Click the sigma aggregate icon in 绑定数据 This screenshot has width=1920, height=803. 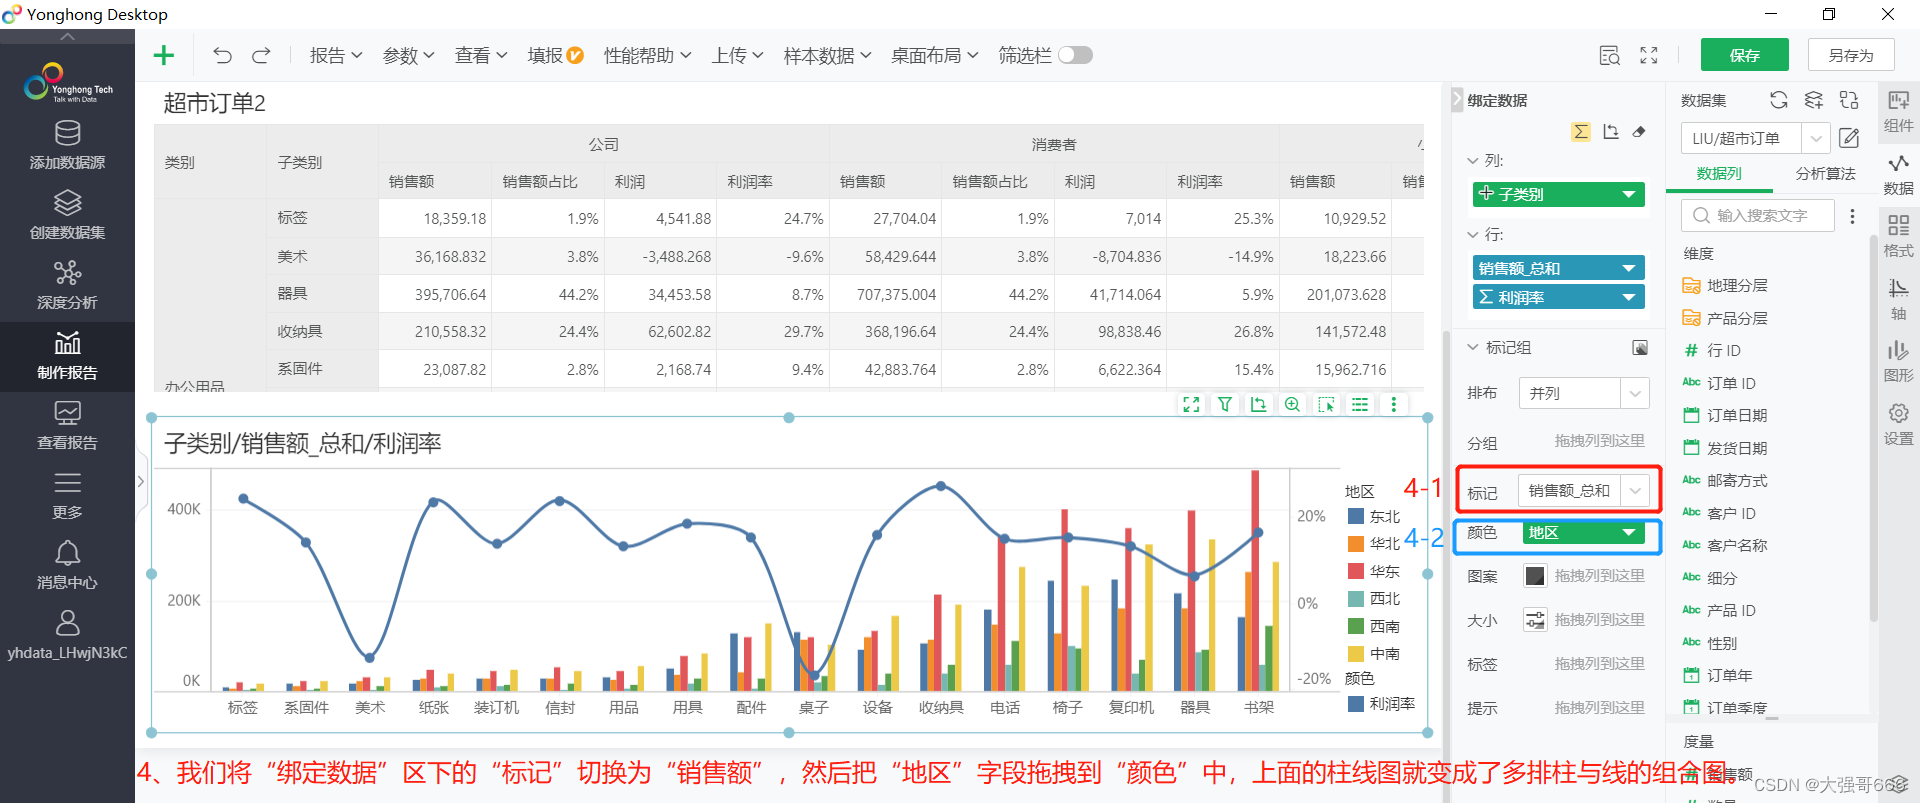(1581, 132)
